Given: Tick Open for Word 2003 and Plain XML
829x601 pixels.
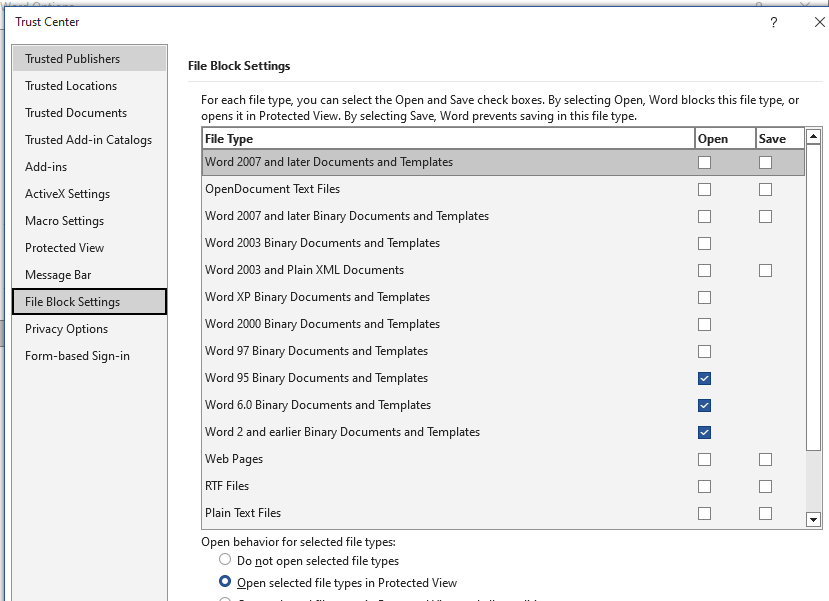Looking at the screenshot, I should 704,270.
